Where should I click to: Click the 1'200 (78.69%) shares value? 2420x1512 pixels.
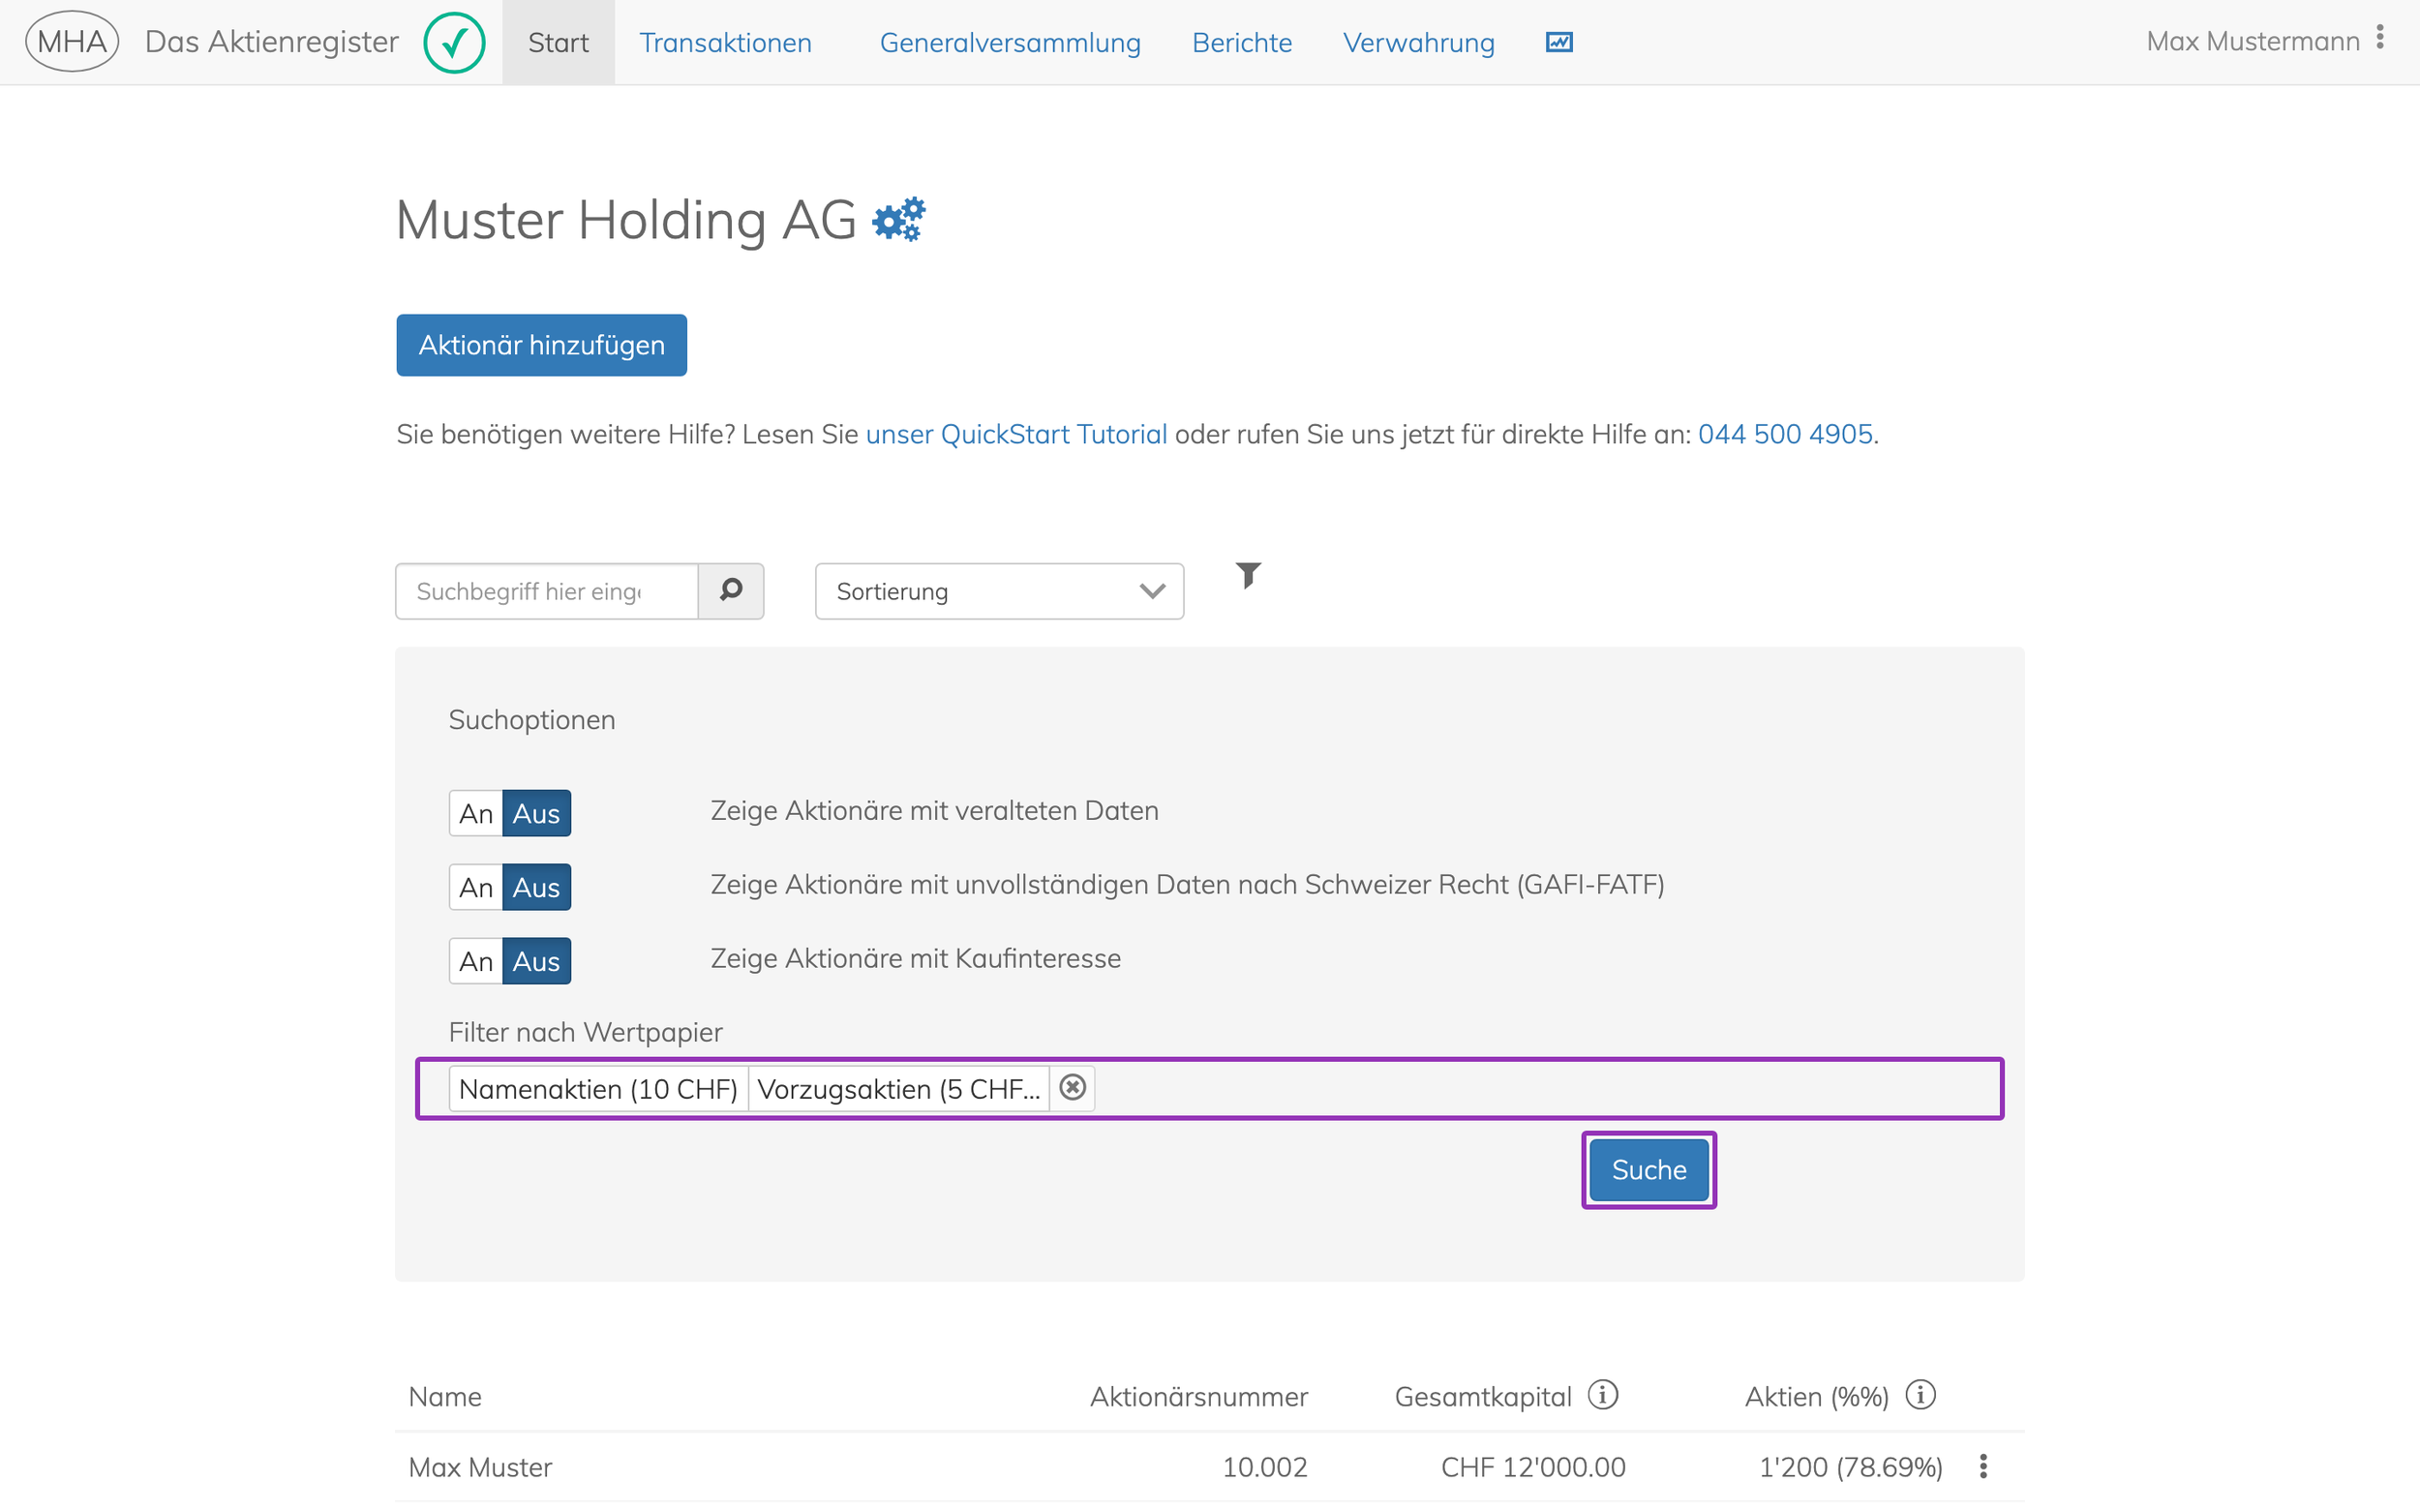point(1851,1467)
